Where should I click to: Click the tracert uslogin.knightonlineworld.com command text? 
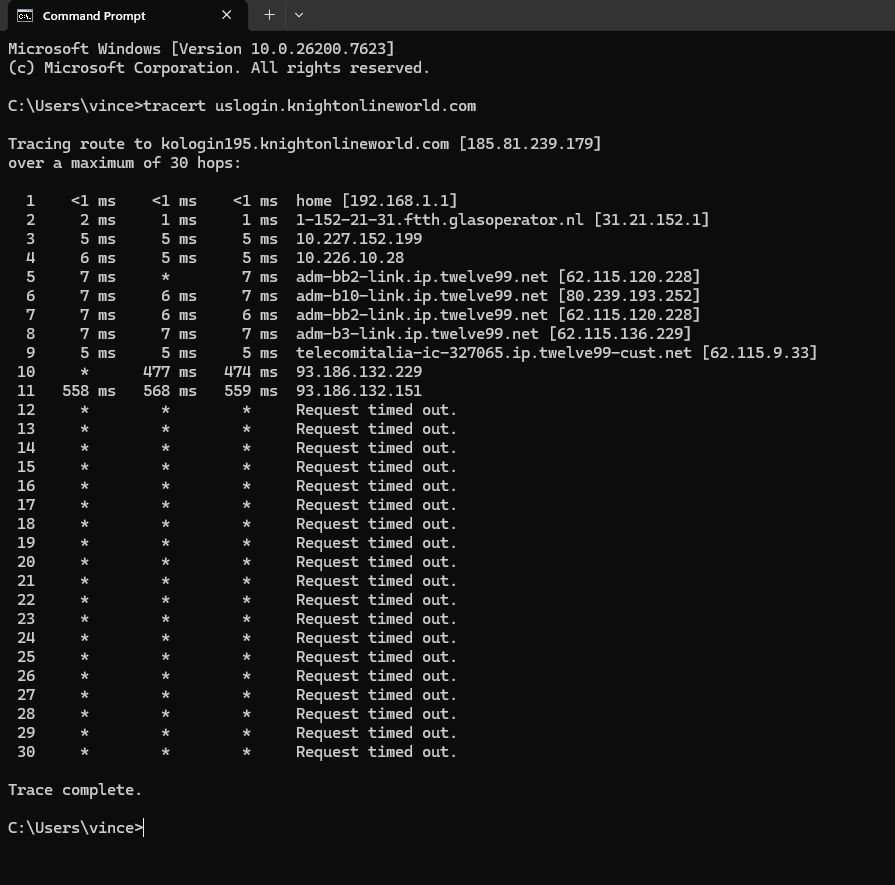click(309, 106)
